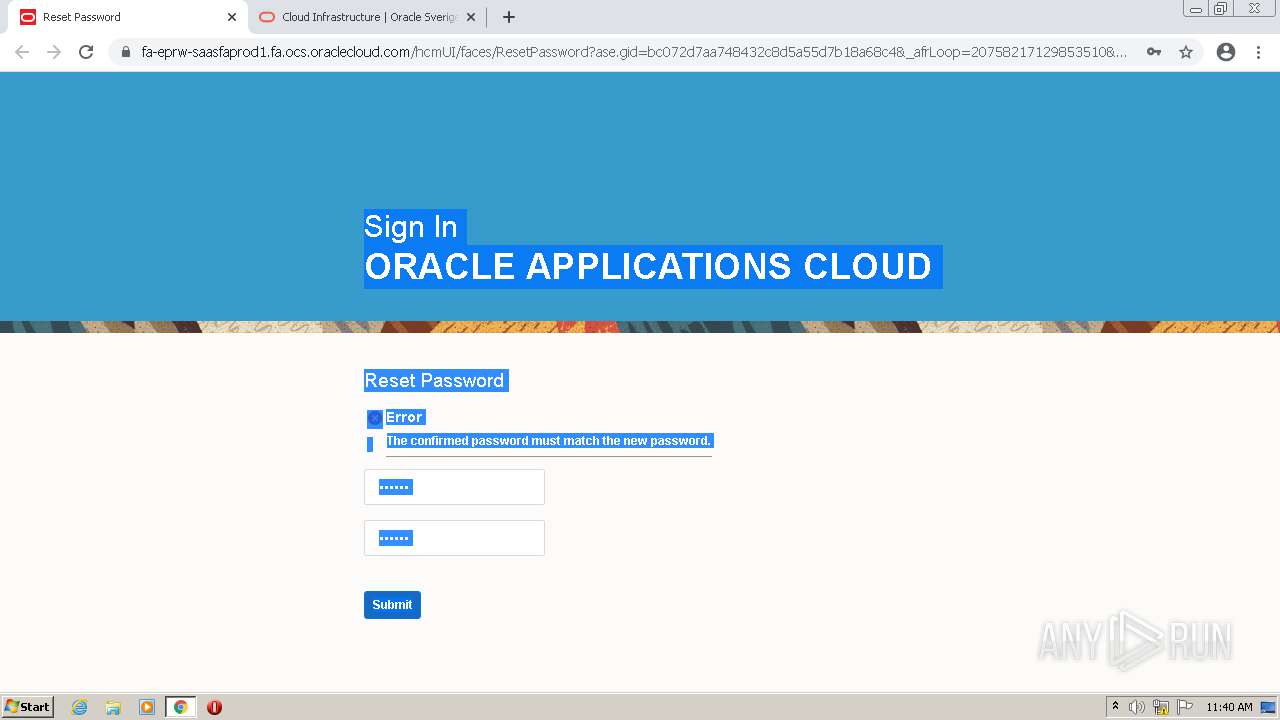The image size is (1280, 720).
Task: Open the volume speaker tray icon
Action: (1136, 707)
